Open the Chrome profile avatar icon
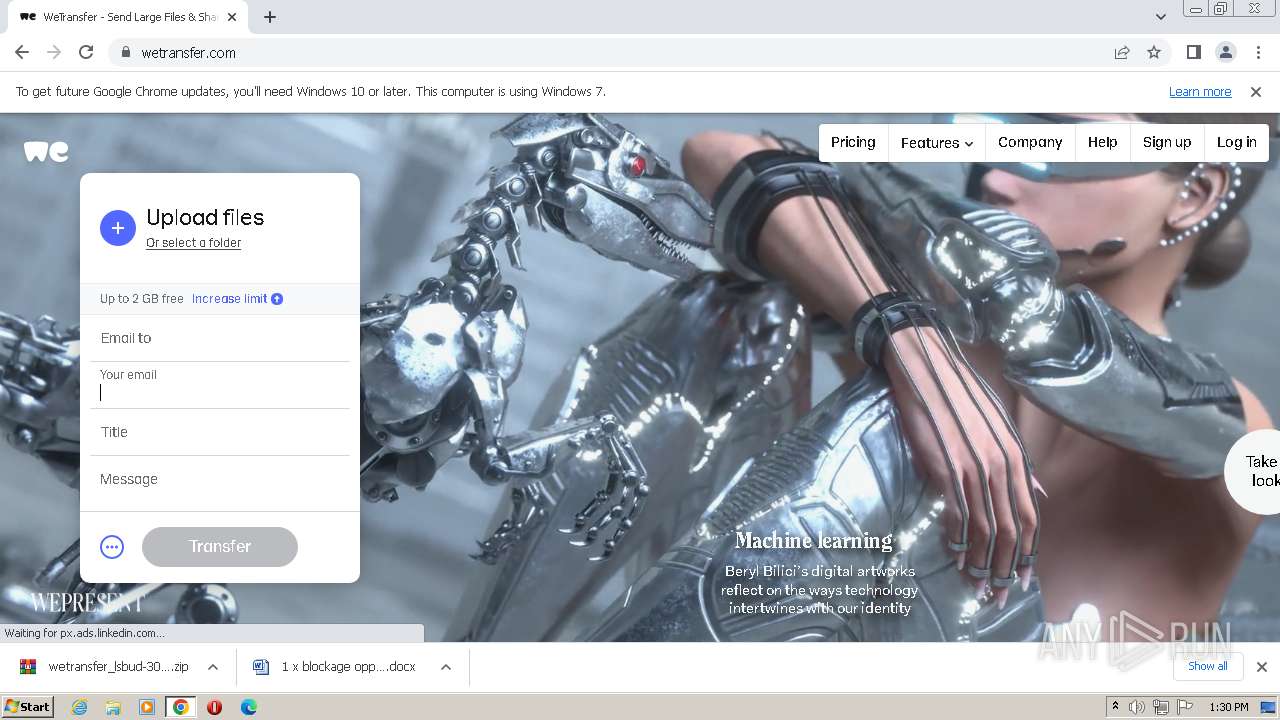 1225,52
